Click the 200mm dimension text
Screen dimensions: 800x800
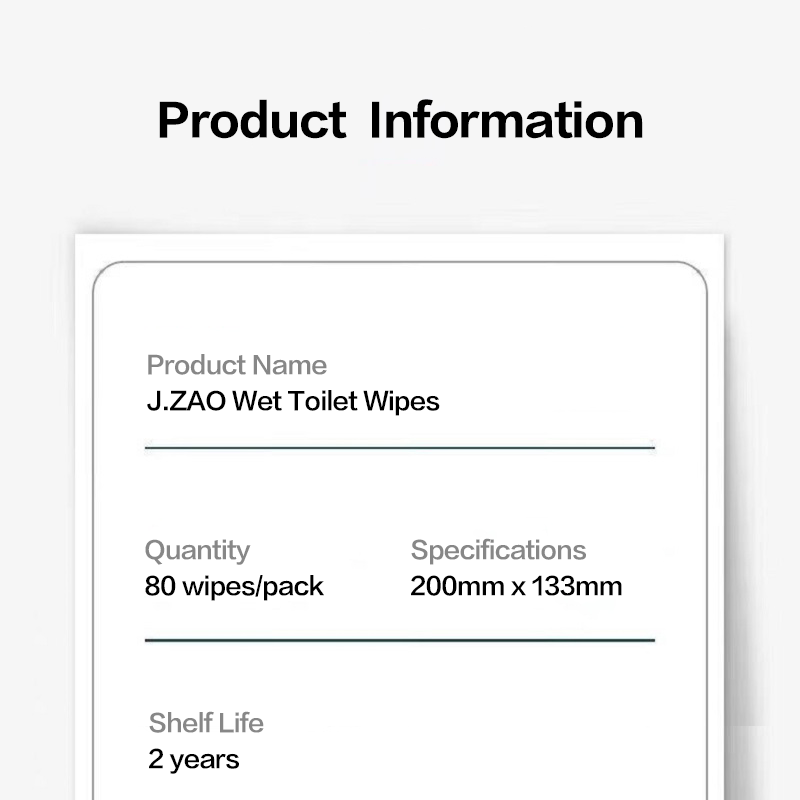tap(457, 586)
